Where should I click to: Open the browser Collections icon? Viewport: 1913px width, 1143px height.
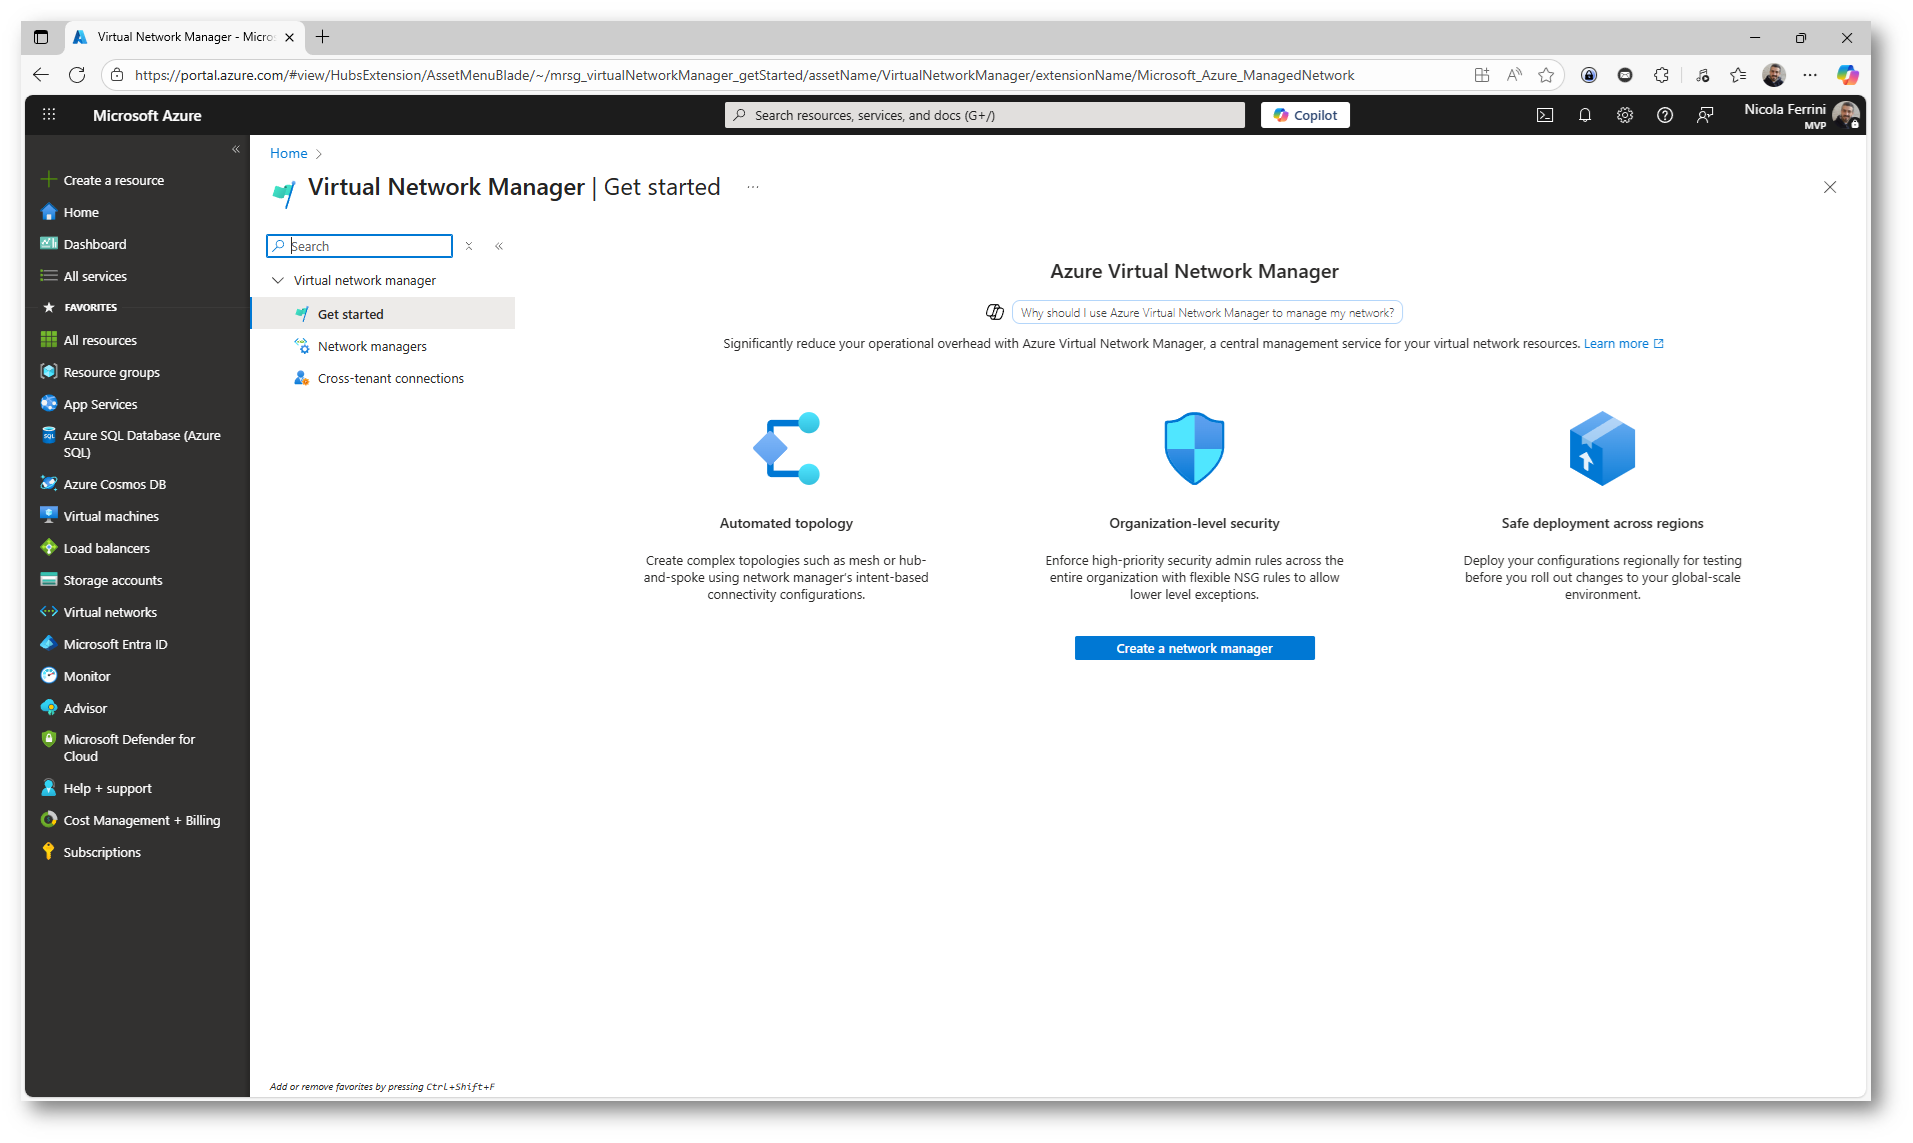pos(1737,75)
